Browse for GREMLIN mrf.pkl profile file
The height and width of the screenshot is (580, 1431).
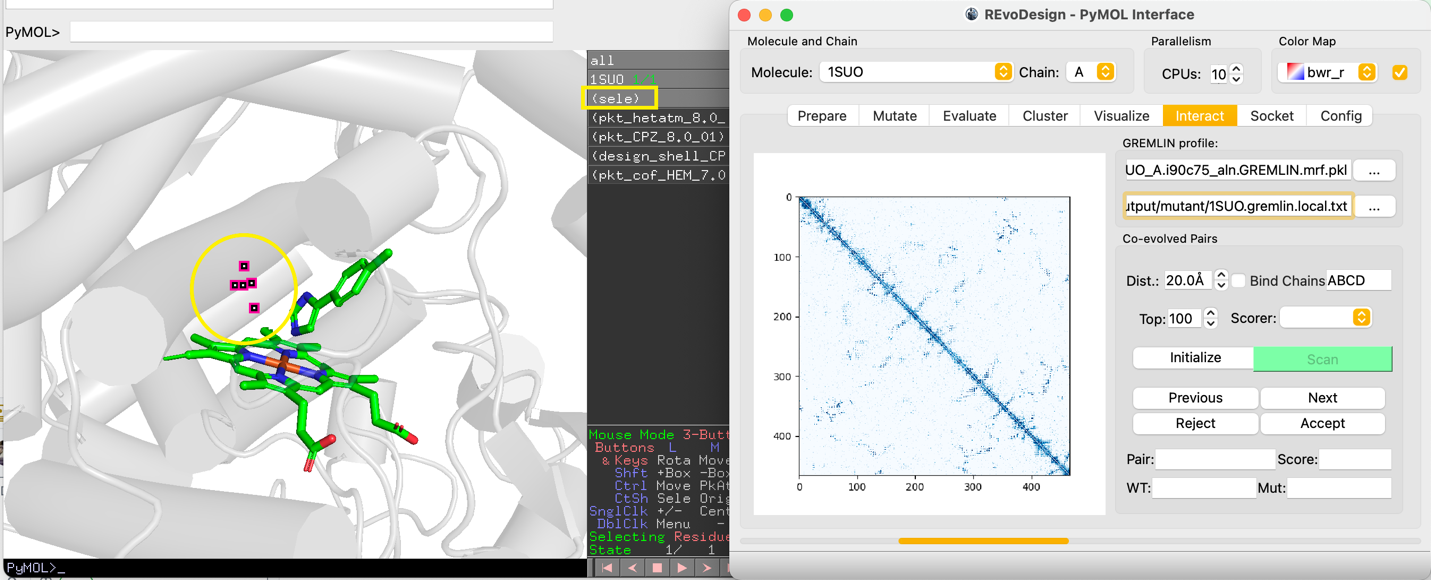pyautogui.click(x=1374, y=171)
